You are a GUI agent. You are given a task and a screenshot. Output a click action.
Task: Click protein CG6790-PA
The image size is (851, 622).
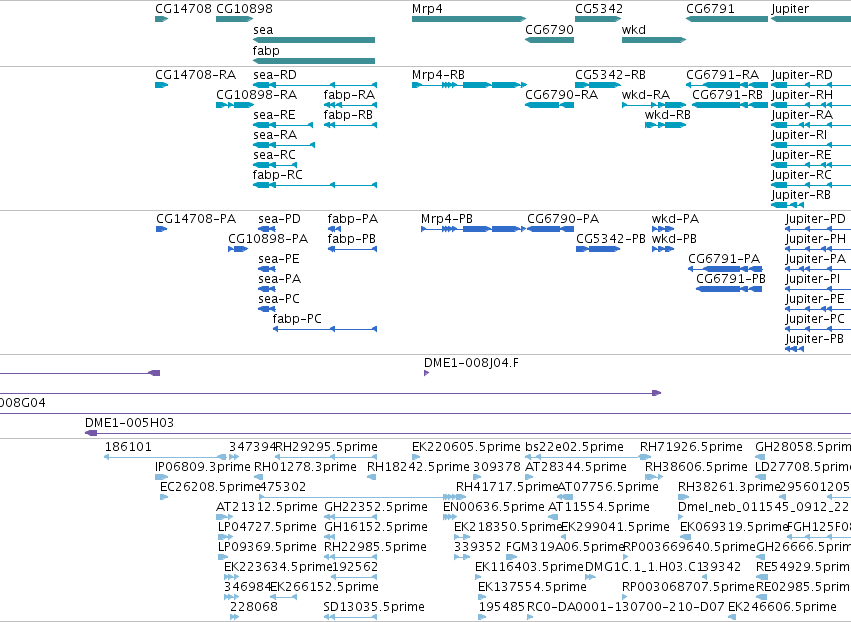[550, 229]
